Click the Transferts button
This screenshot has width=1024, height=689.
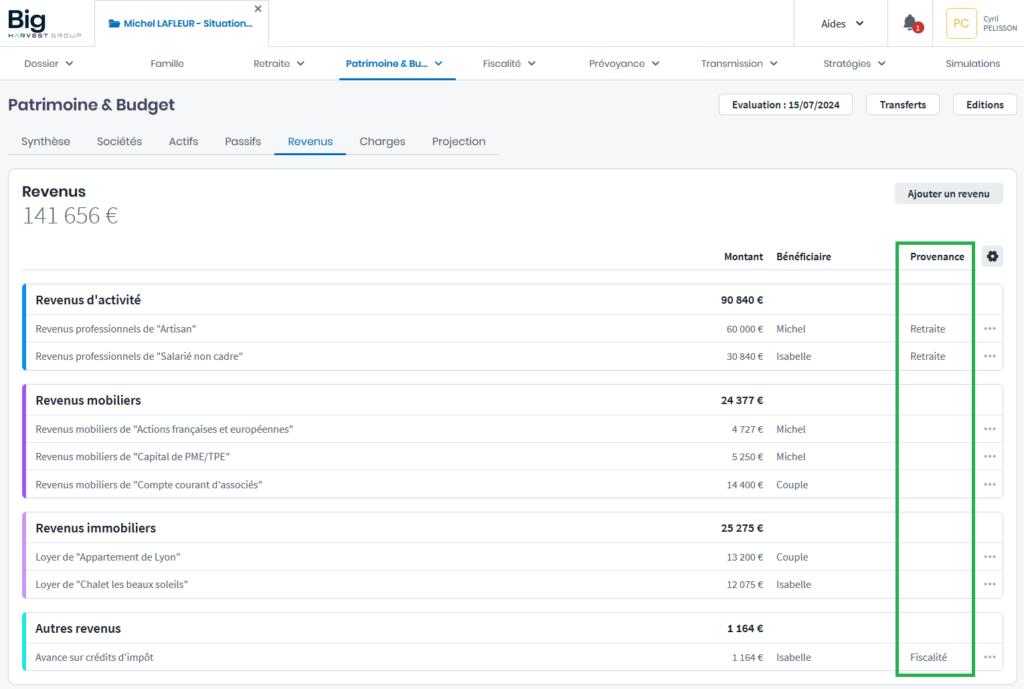click(x=903, y=105)
